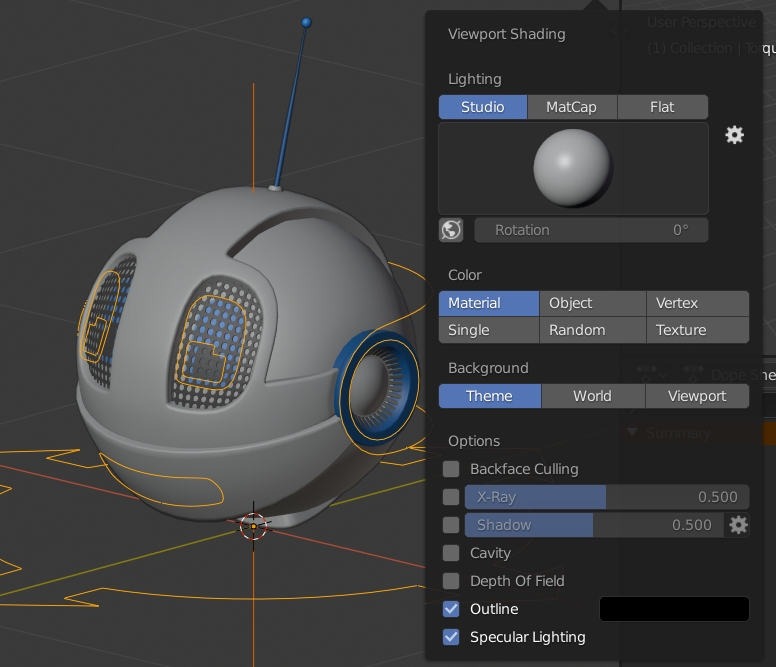The width and height of the screenshot is (776, 667).
Task: Set color mode to Material
Action: [488, 303]
